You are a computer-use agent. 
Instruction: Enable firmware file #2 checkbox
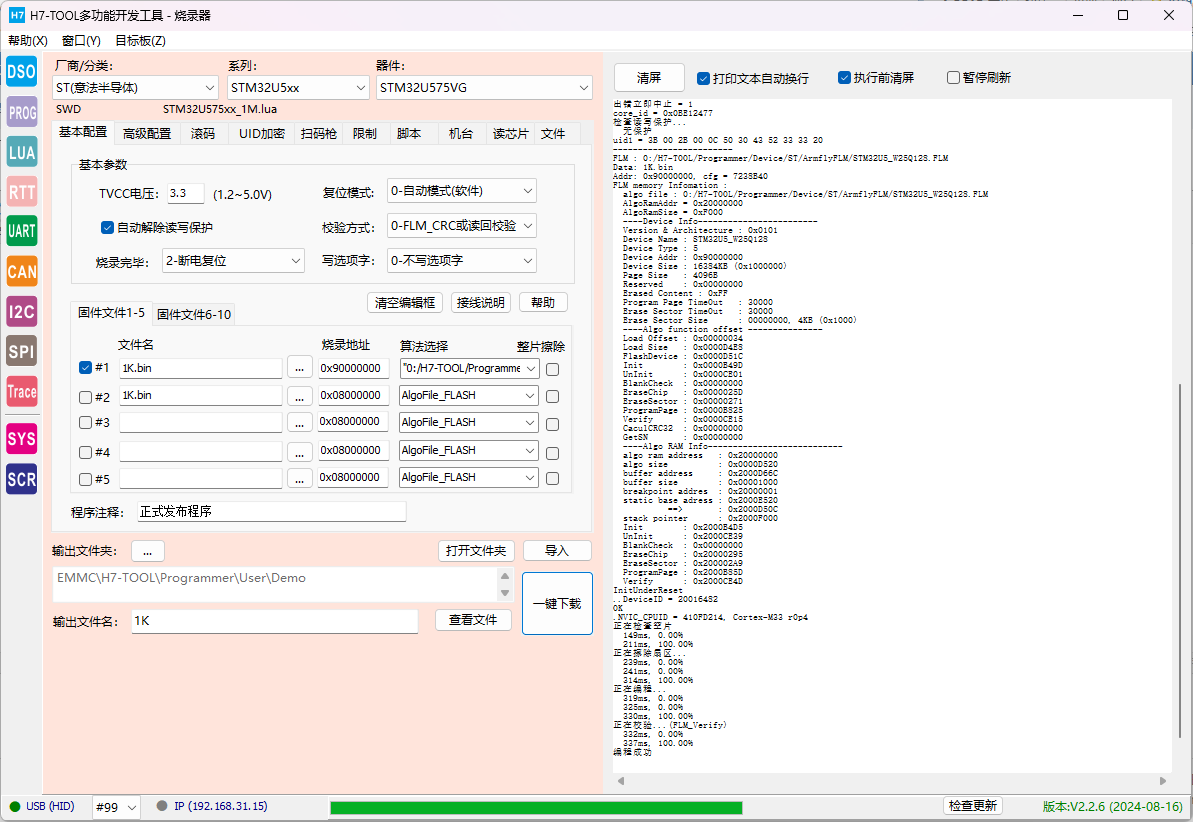85,397
